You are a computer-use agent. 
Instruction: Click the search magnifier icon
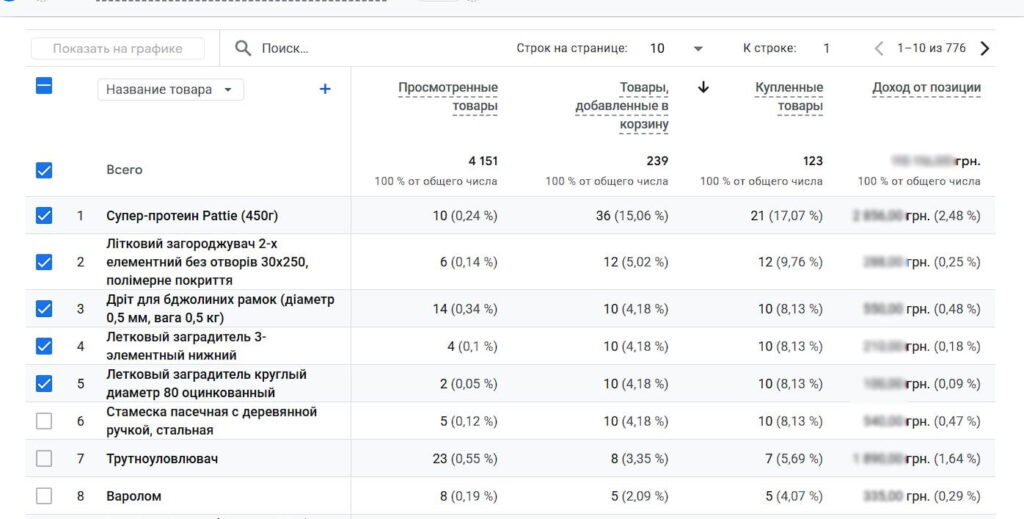(x=243, y=48)
